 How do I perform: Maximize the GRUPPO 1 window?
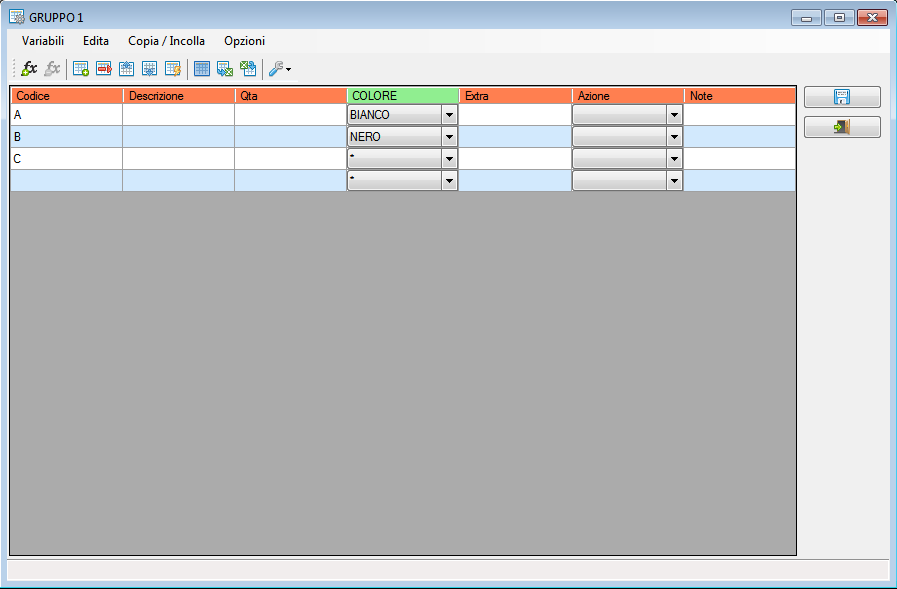(839, 18)
